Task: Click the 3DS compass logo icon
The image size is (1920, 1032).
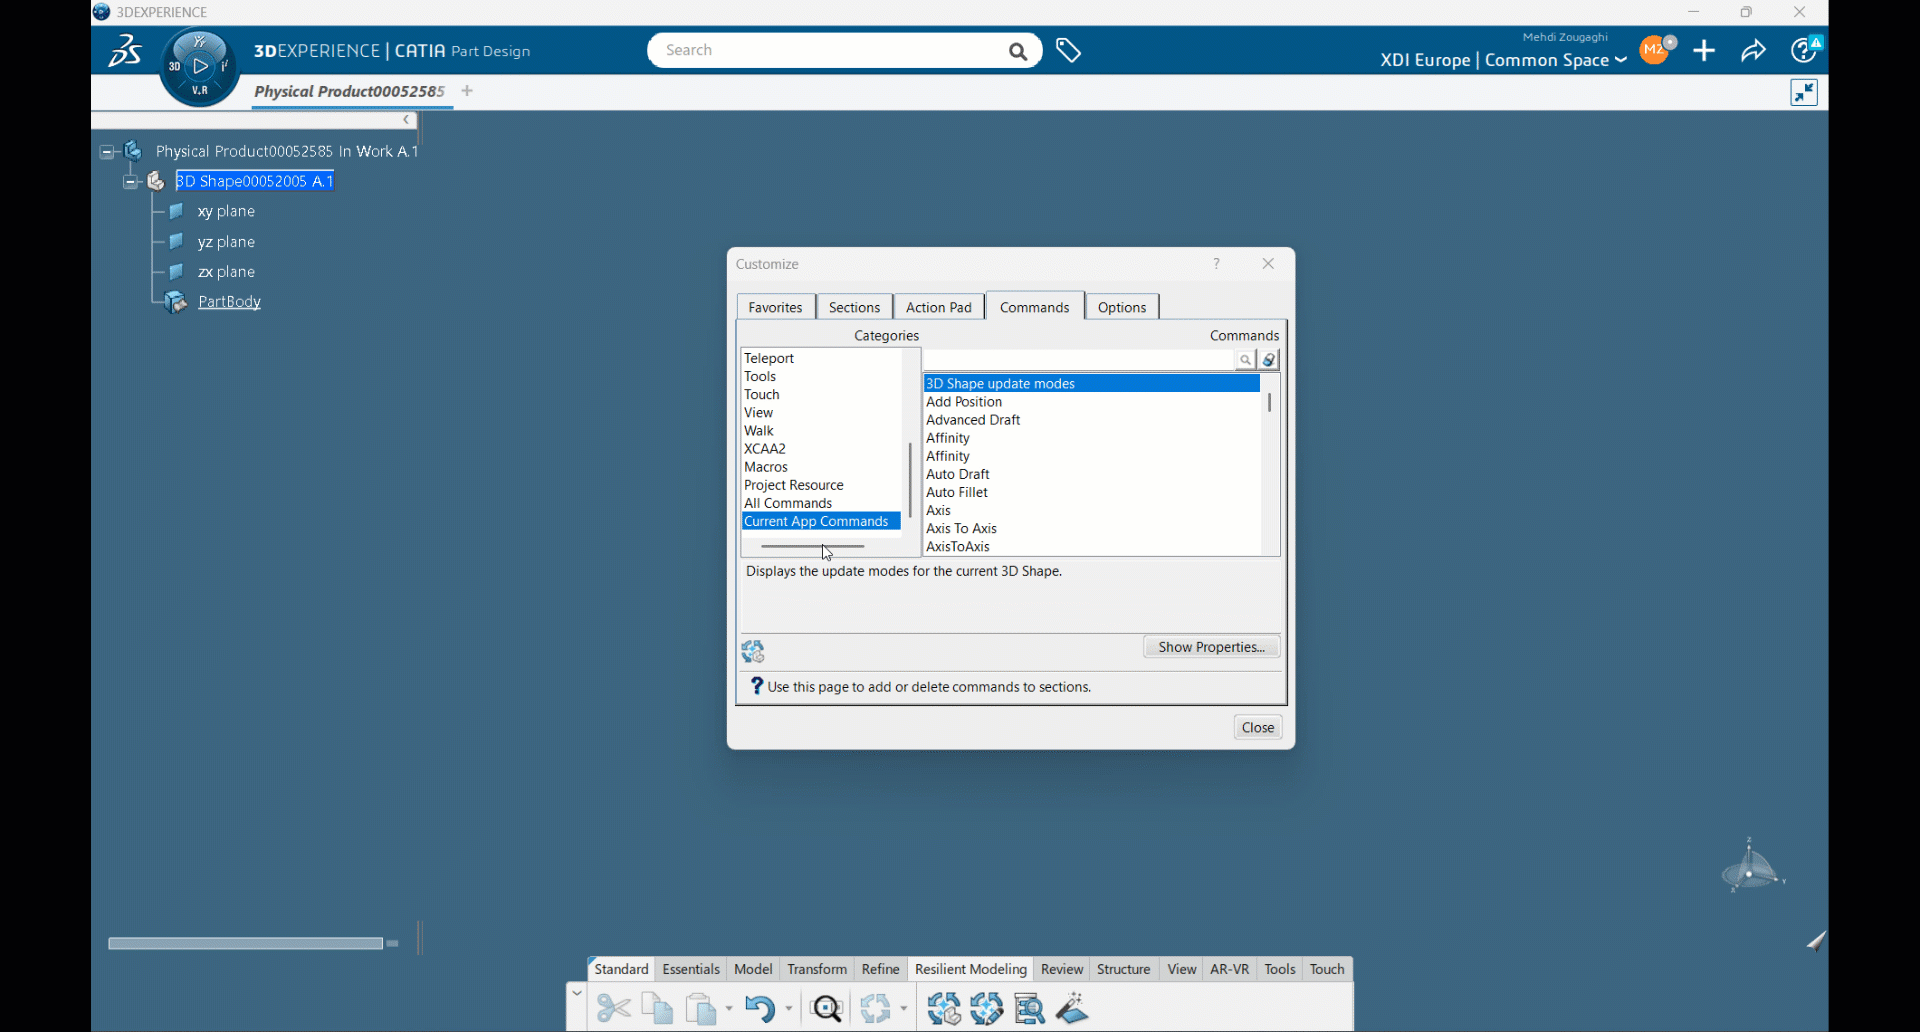Action: pyautogui.click(x=125, y=50)
